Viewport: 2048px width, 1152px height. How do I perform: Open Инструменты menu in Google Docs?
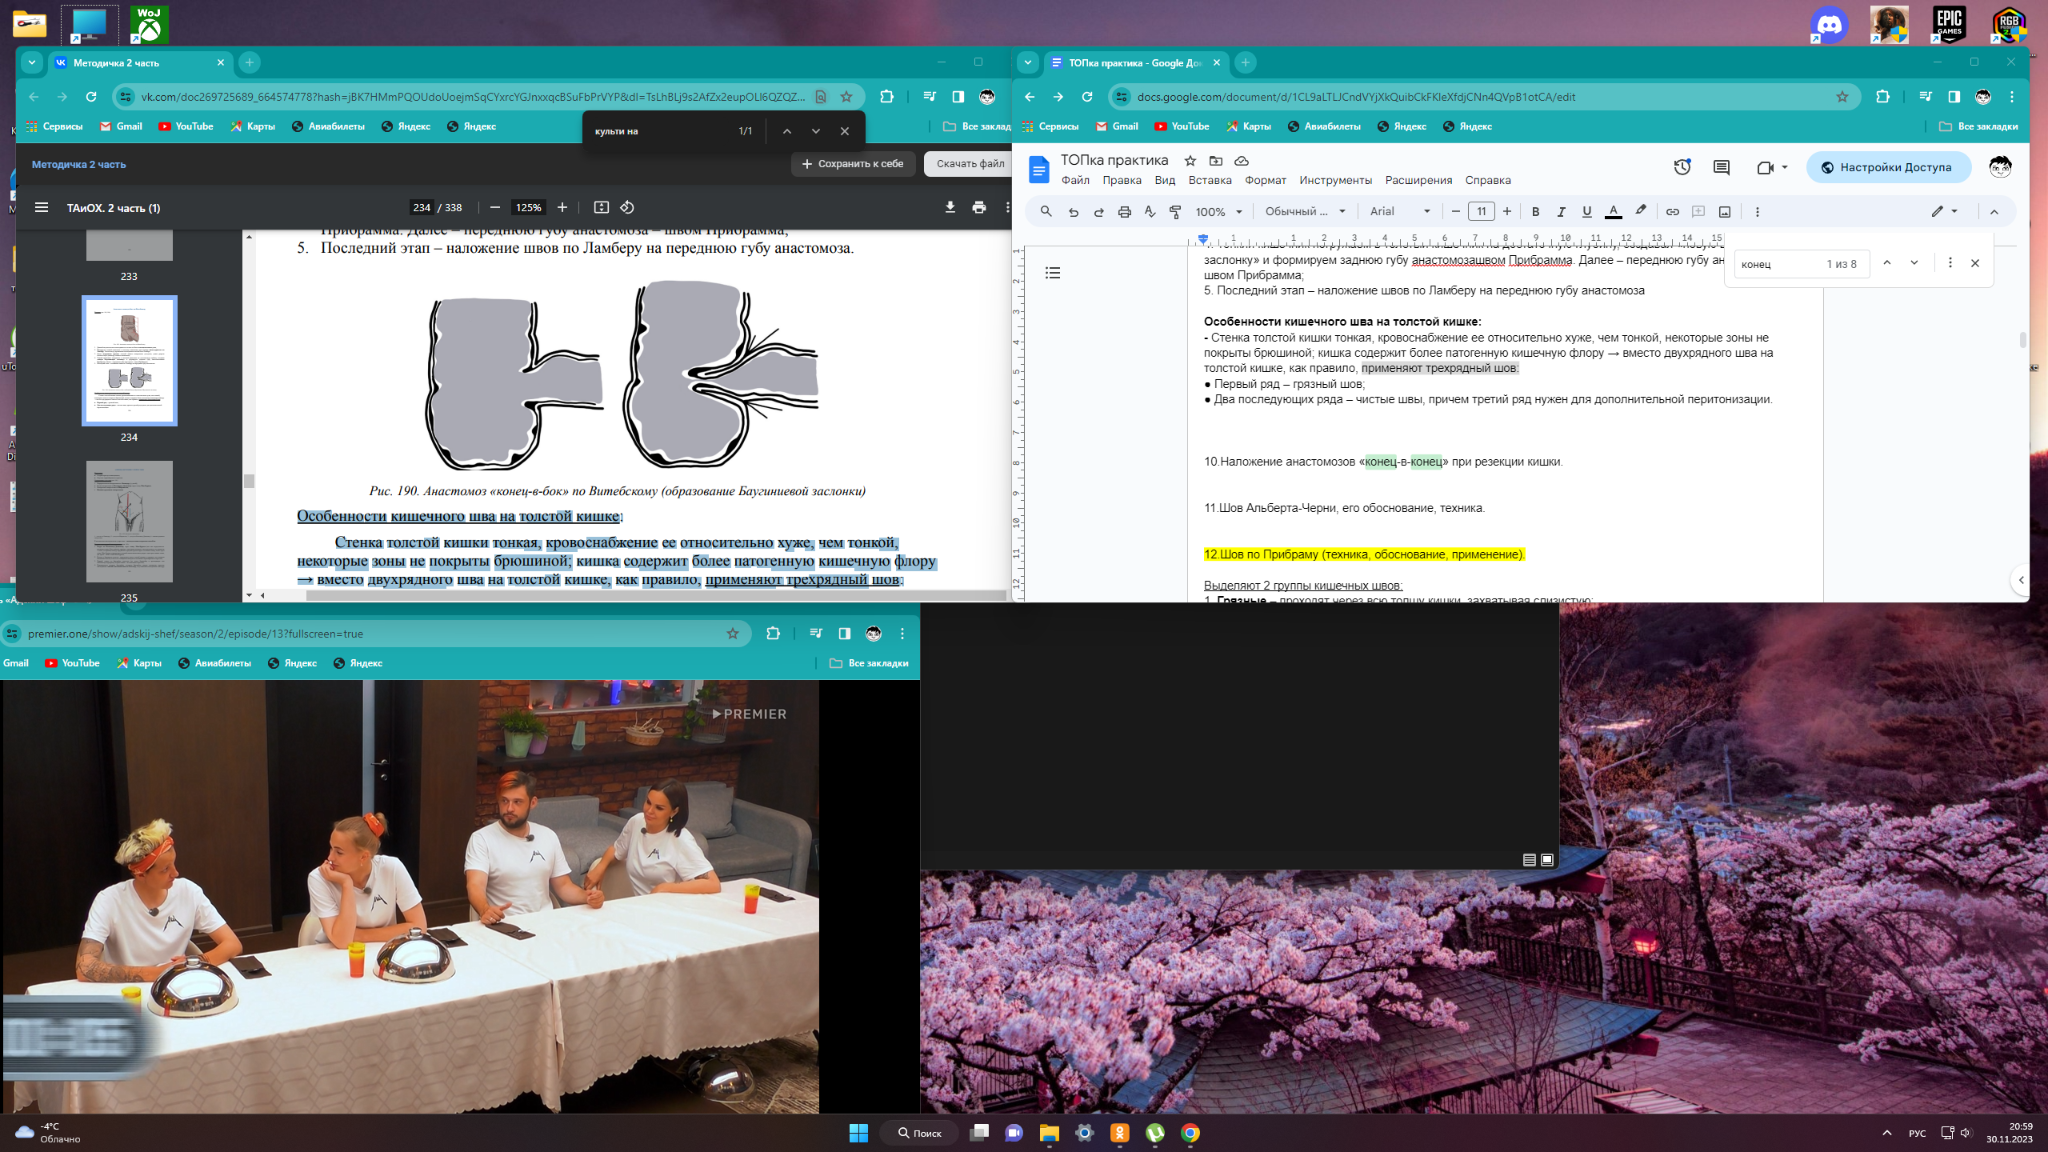pyautogui.click(x=1335, y=180)
